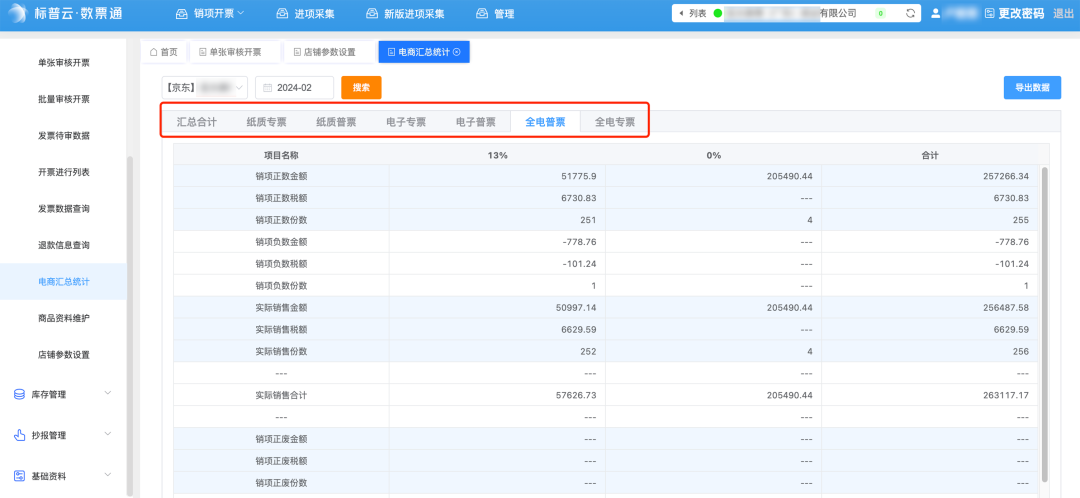Open 单张审核开票 in the sidebar
Image resolution: width=1080 pixels, height=498 pixels.
tap(63, 63)
